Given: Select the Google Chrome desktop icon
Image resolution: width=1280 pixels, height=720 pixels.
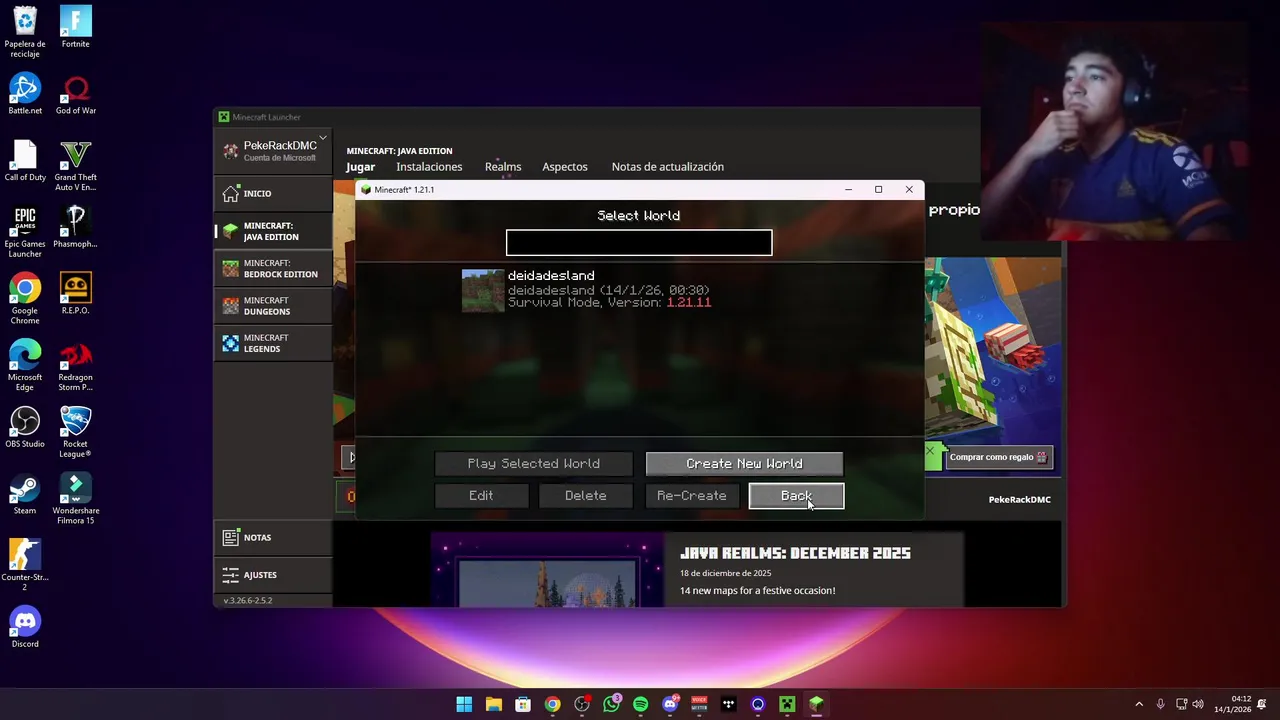Looking at the screenshot, I should [25, 299].
